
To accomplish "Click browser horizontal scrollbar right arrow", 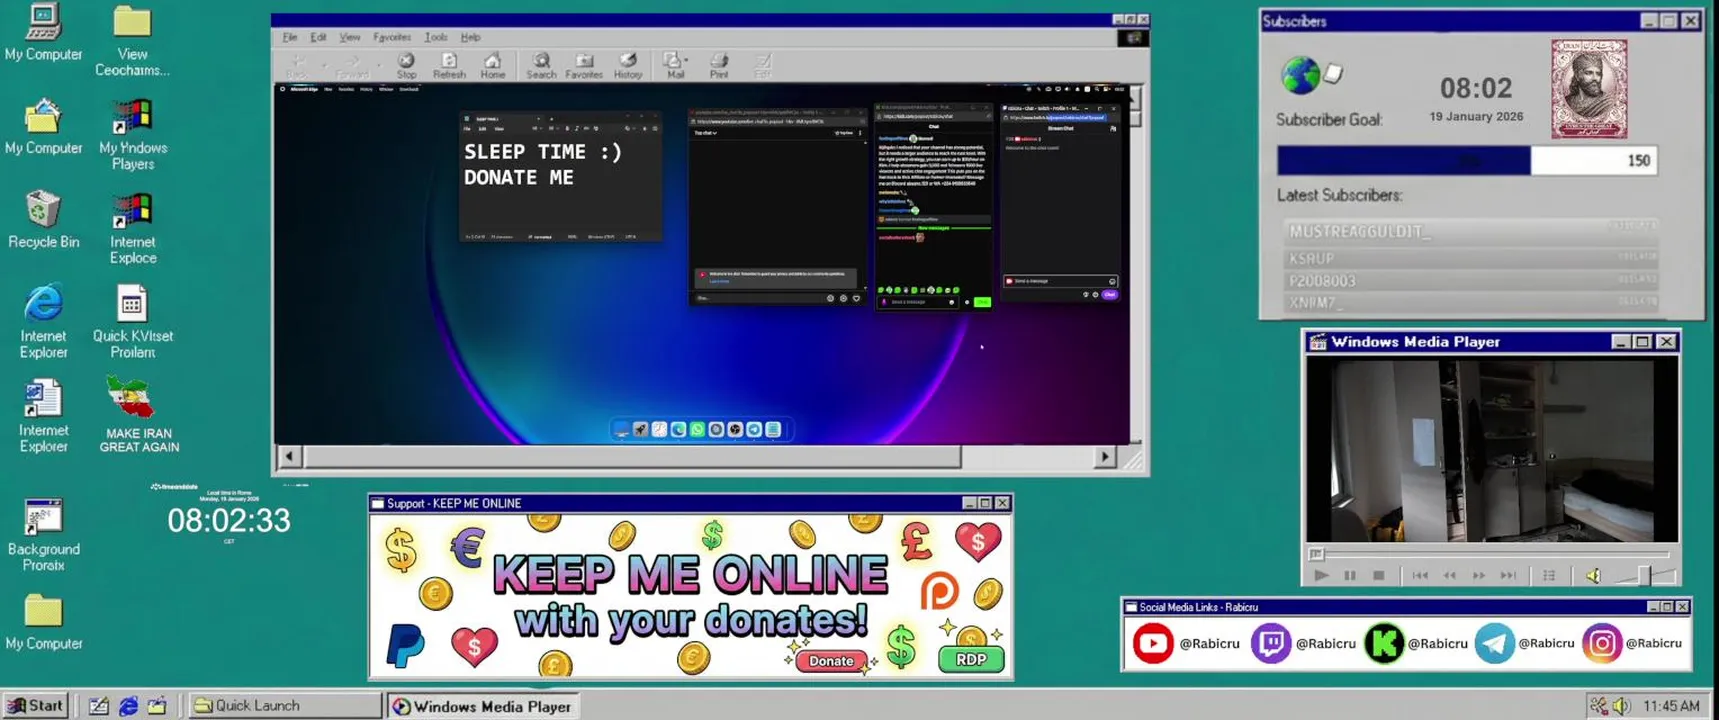I will [x=1104, y=456].
